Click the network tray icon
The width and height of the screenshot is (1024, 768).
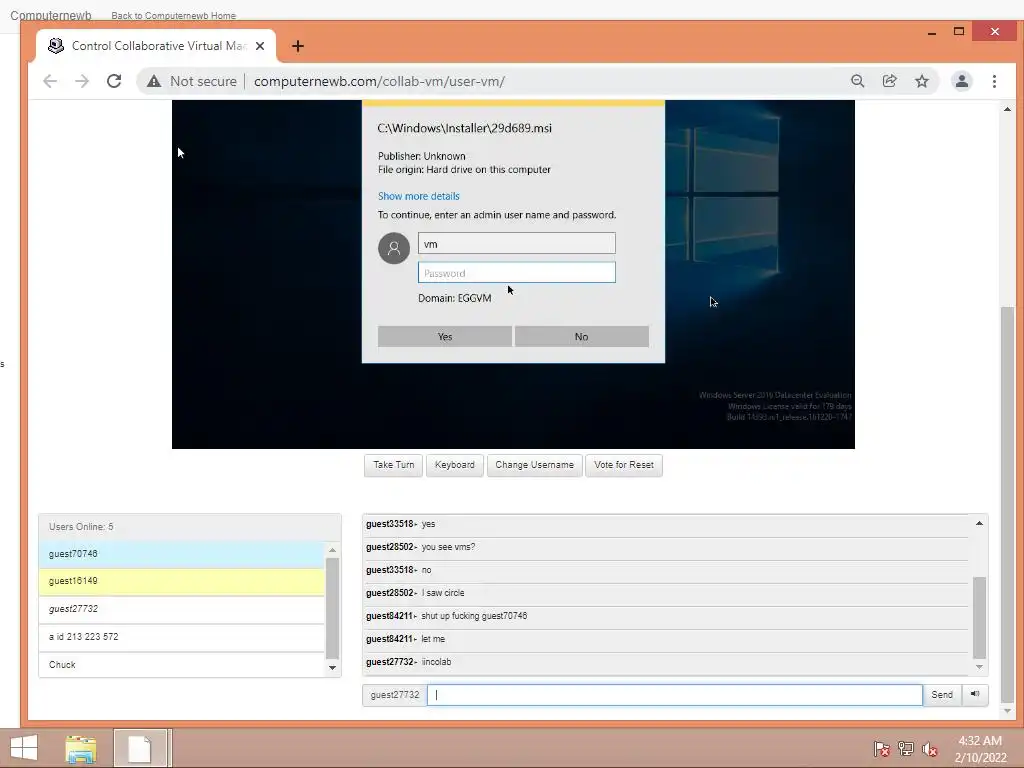(x=906, y=749)
